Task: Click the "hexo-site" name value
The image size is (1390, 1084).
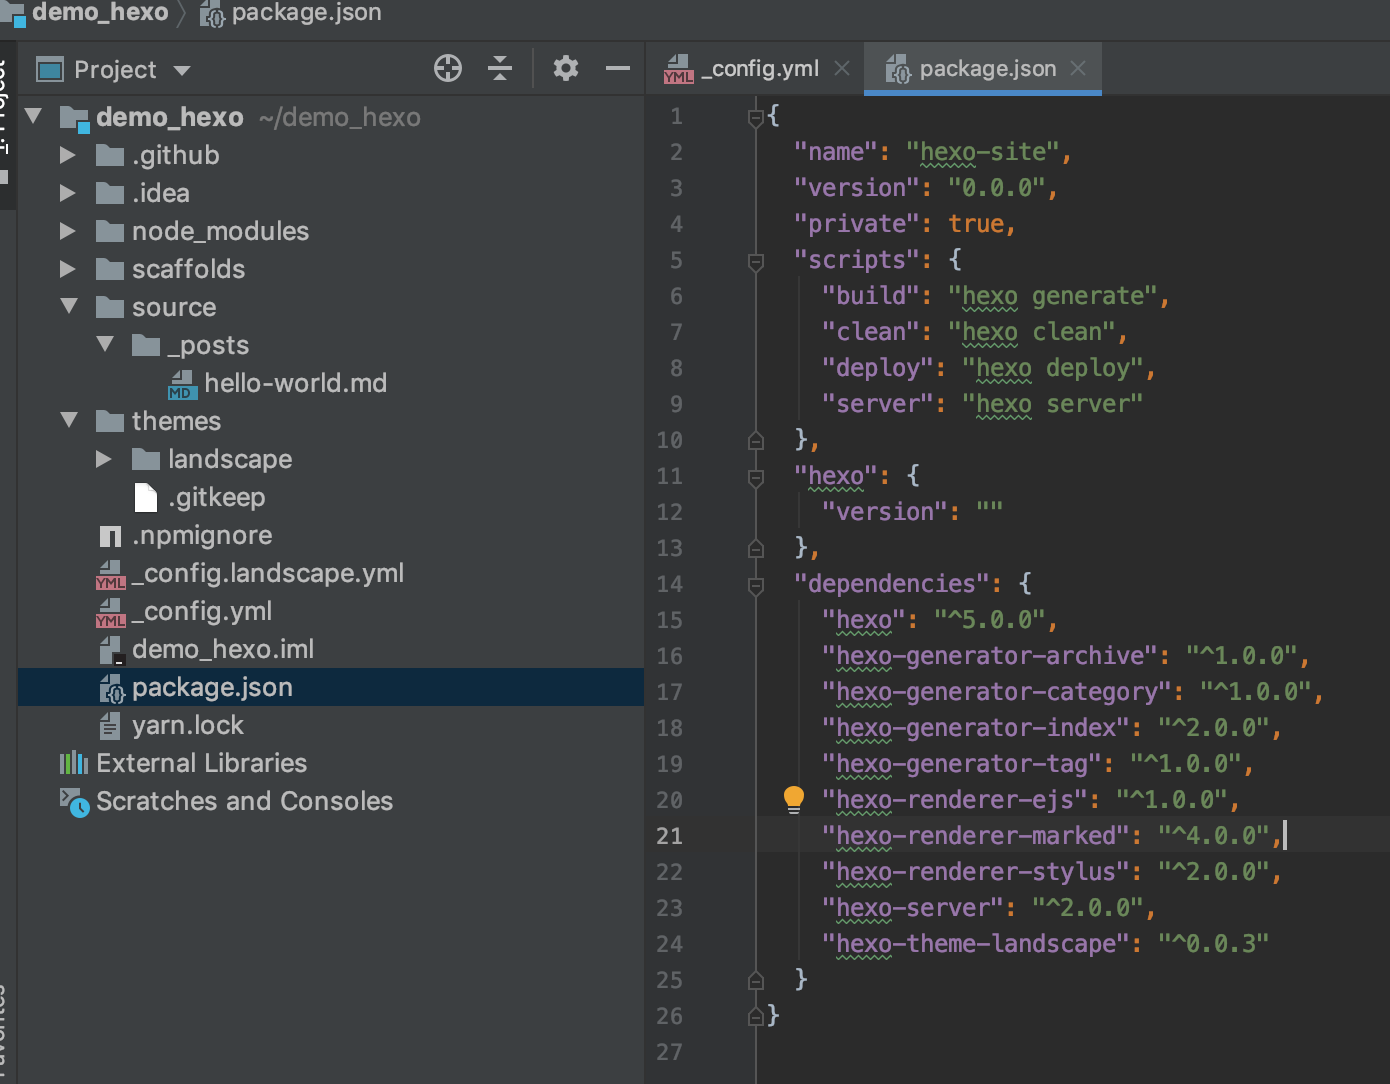Action: tap(982, 152)
